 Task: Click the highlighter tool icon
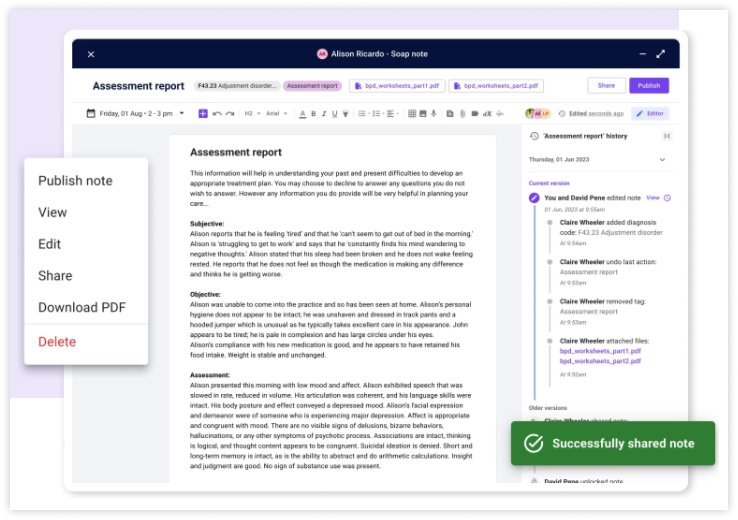[x=345, y=113]
